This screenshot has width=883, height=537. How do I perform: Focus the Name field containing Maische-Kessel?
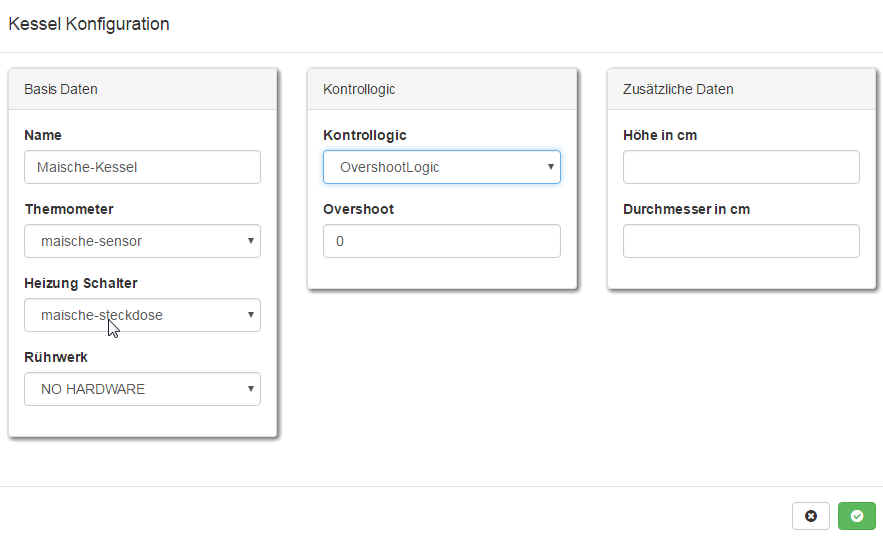(142, 167)
